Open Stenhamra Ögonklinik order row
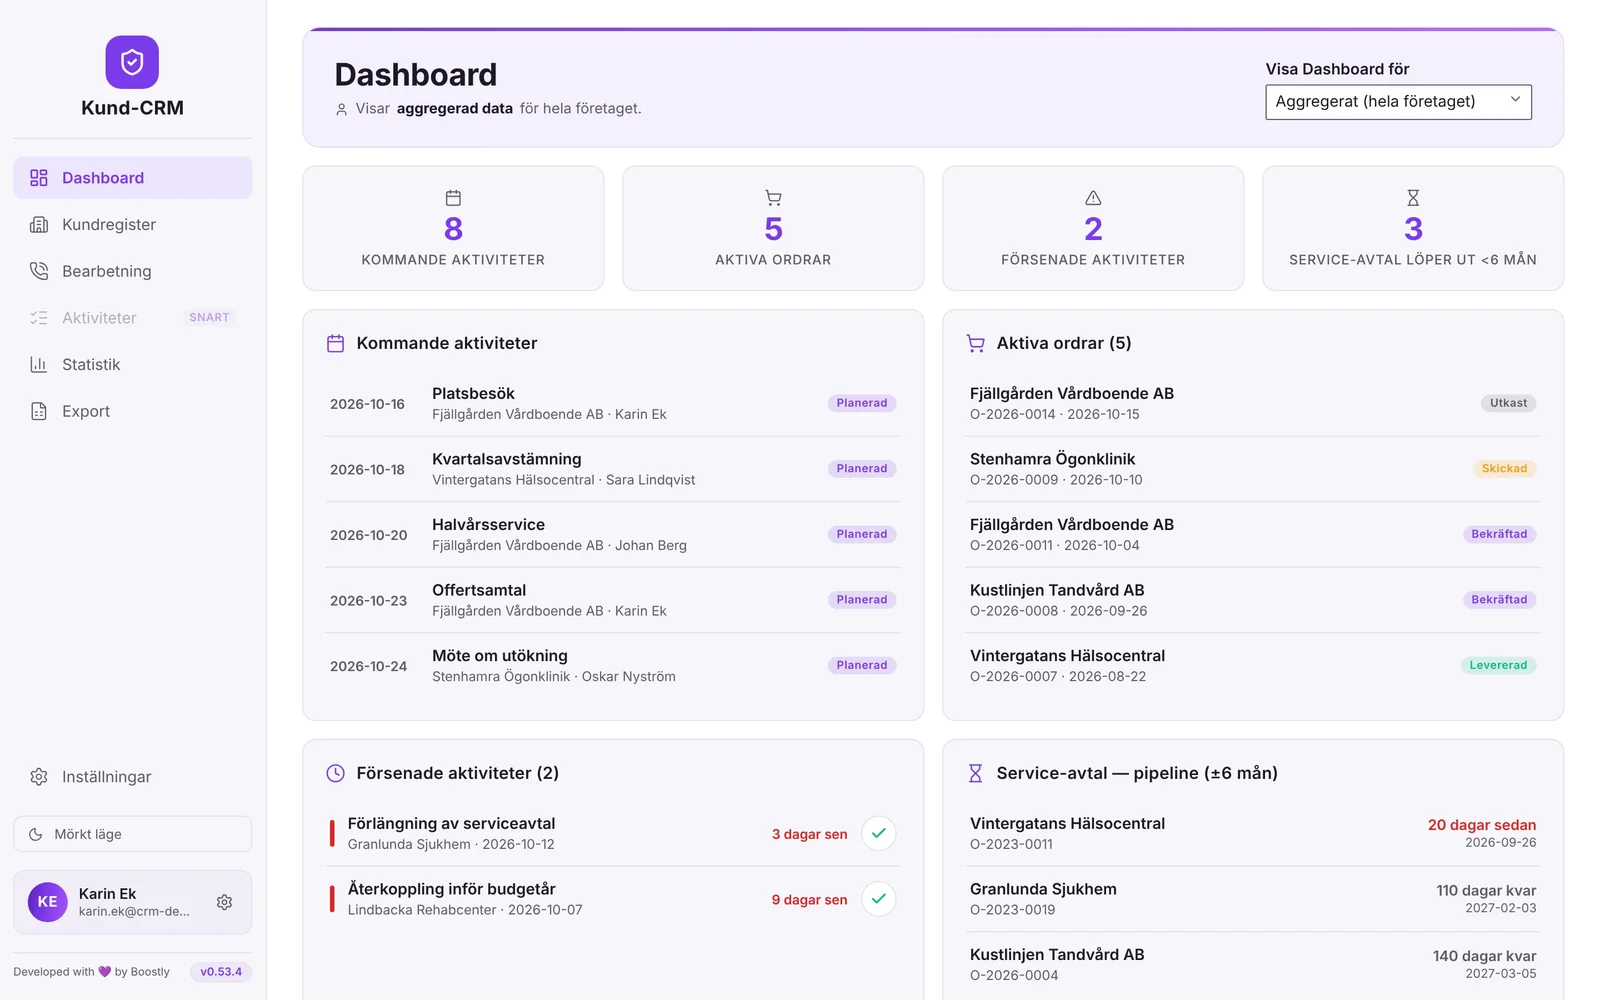Screen dimensions: 1600x1000 pos(1253,469)
